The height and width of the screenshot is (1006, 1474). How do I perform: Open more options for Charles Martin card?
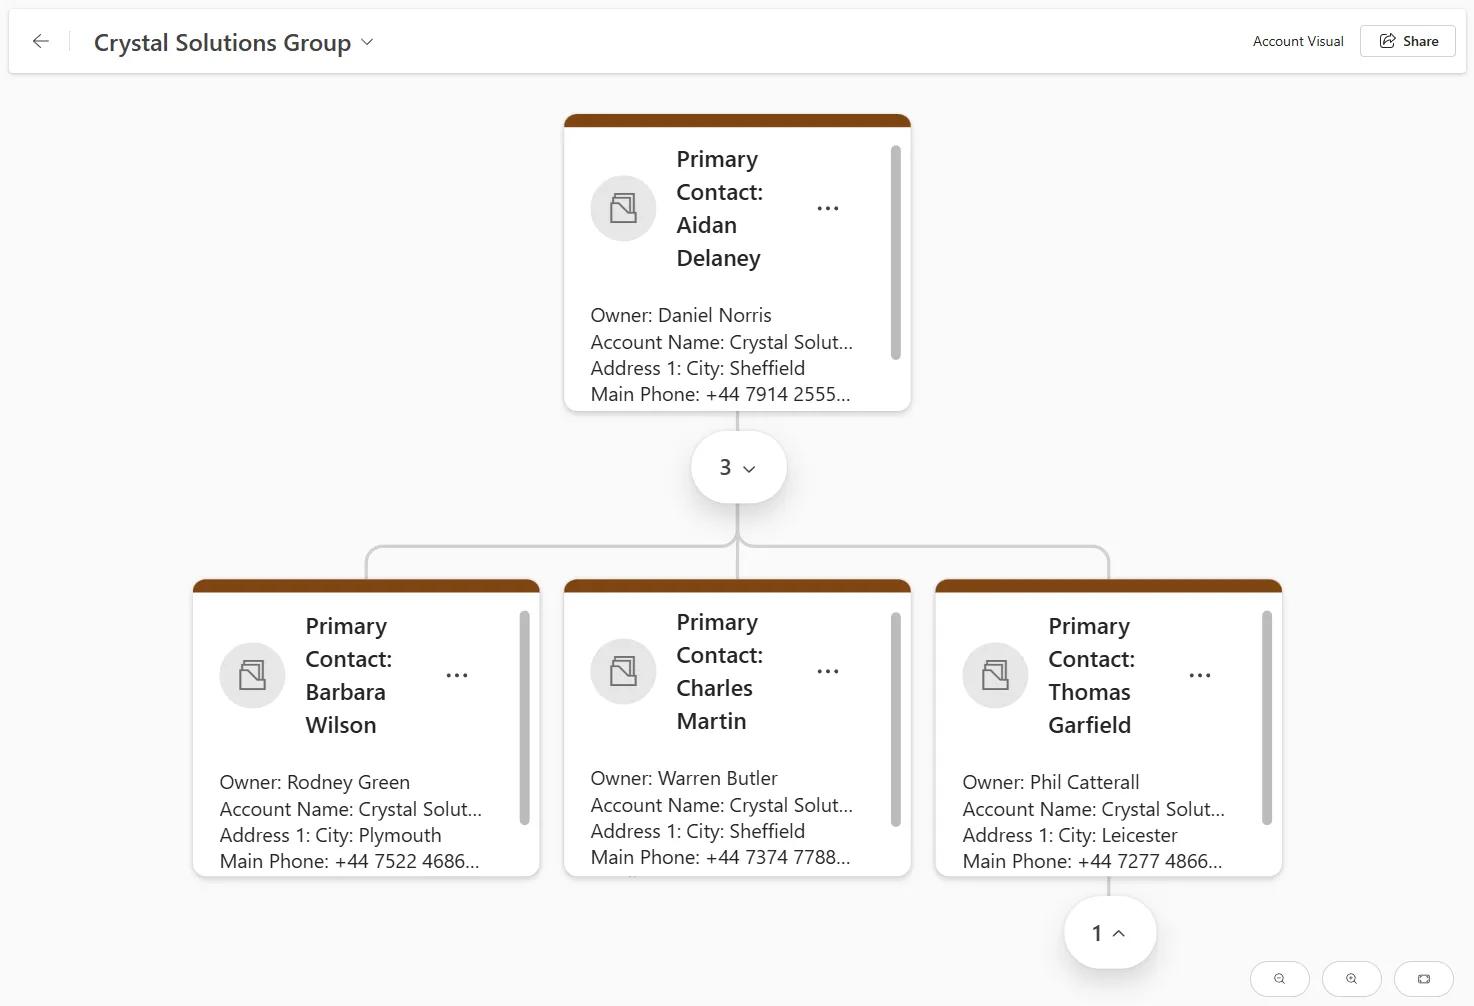pyautogui.click(x=827, y=671)
